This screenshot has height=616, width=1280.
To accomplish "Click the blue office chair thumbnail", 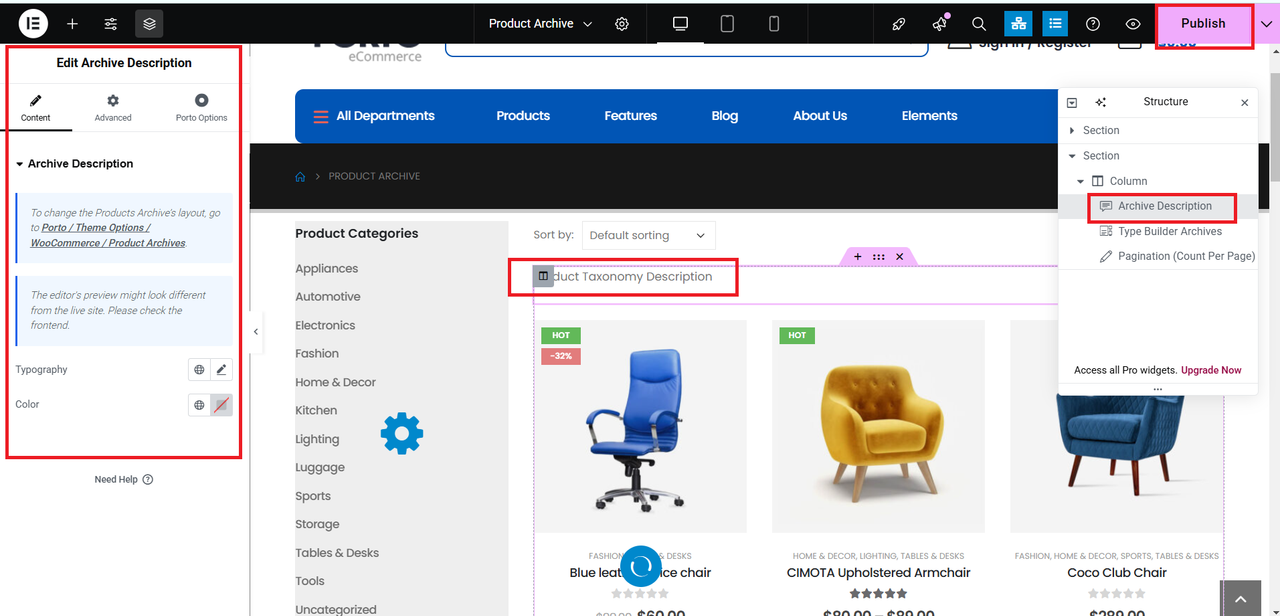I will tap(640, 426).
